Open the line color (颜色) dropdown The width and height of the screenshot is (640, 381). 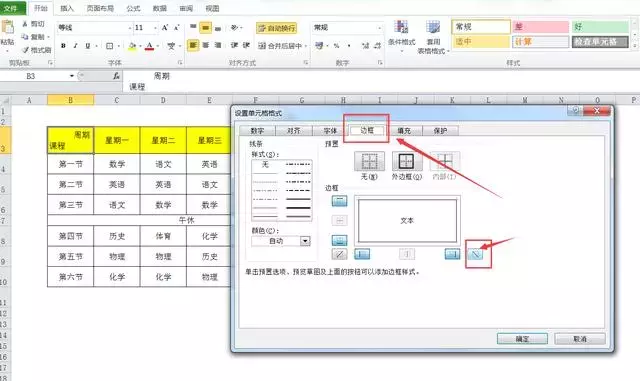point(305,241)
